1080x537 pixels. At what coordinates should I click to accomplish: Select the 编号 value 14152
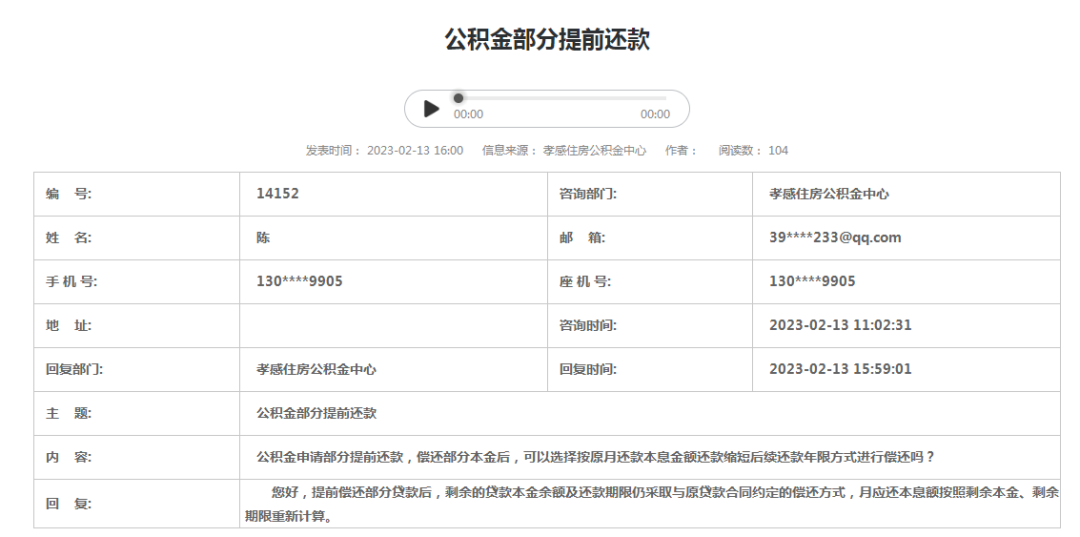click(x=277, y=194)
